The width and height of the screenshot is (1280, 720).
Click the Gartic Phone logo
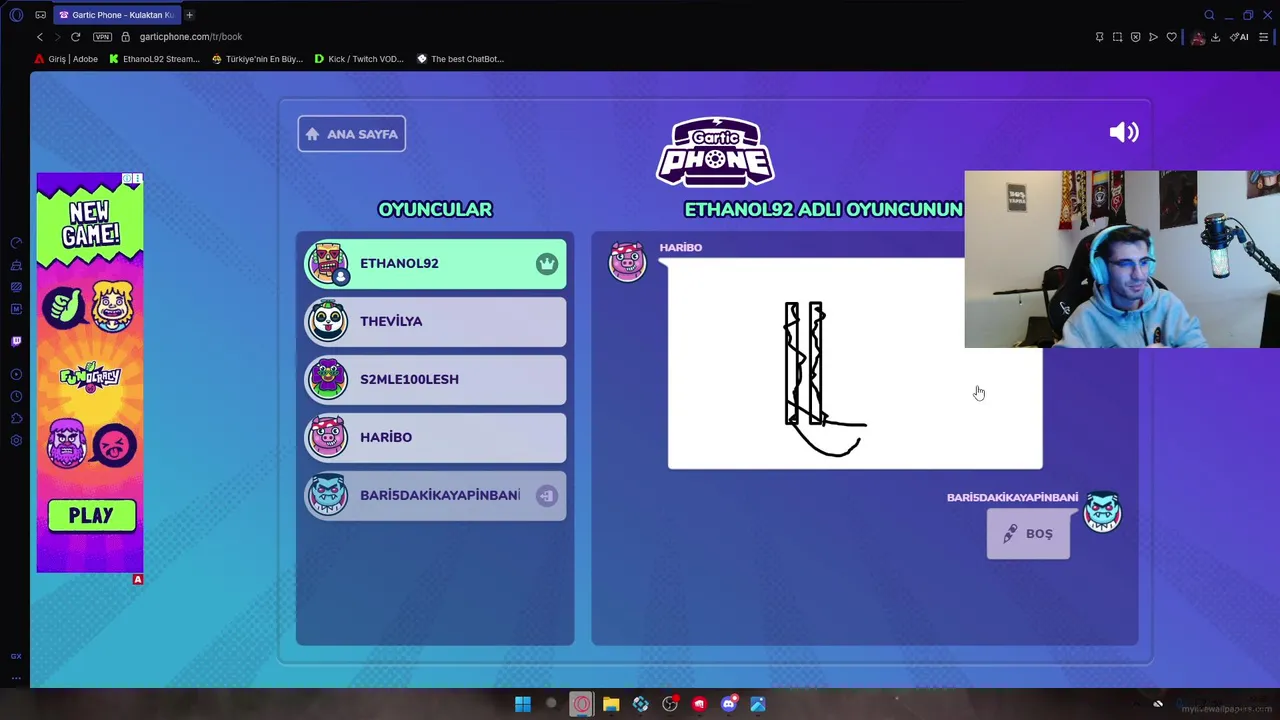pos(715,152)
